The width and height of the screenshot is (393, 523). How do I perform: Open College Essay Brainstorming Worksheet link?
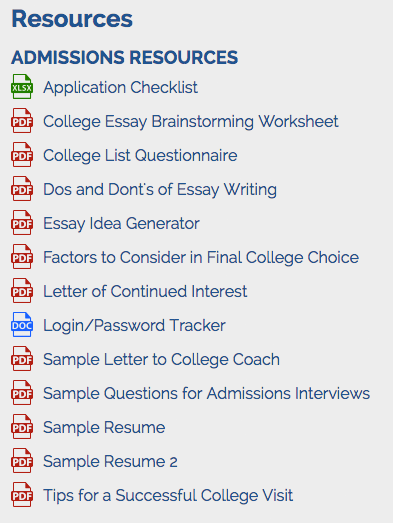point(191,122)
